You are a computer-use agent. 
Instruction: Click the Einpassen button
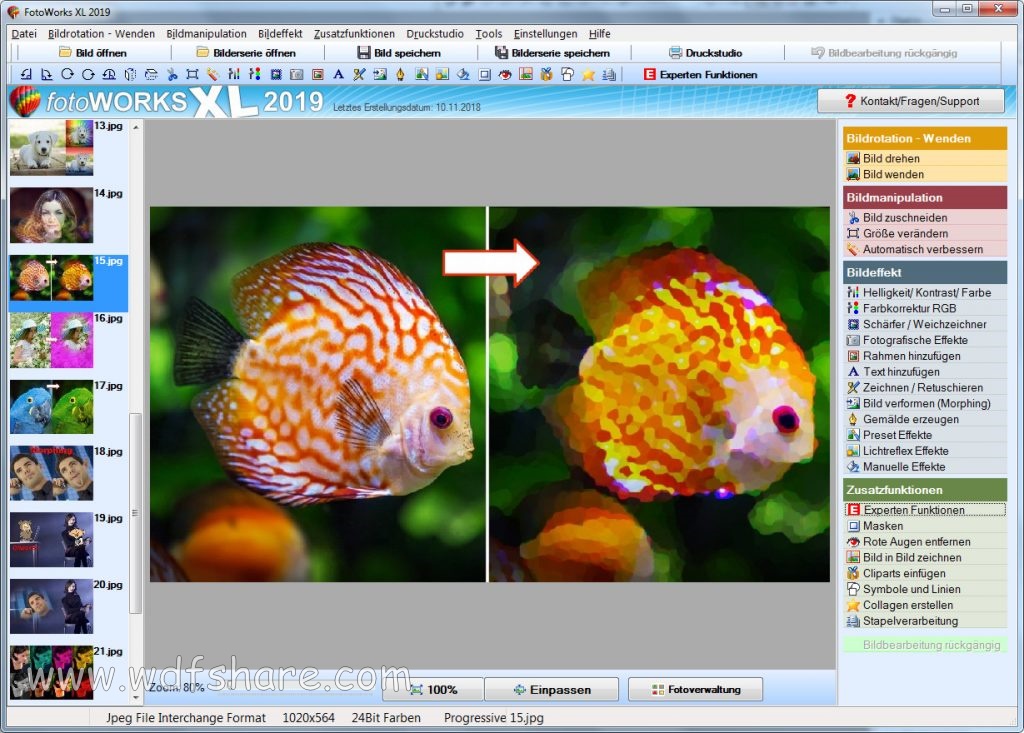(x=552, y=689)
